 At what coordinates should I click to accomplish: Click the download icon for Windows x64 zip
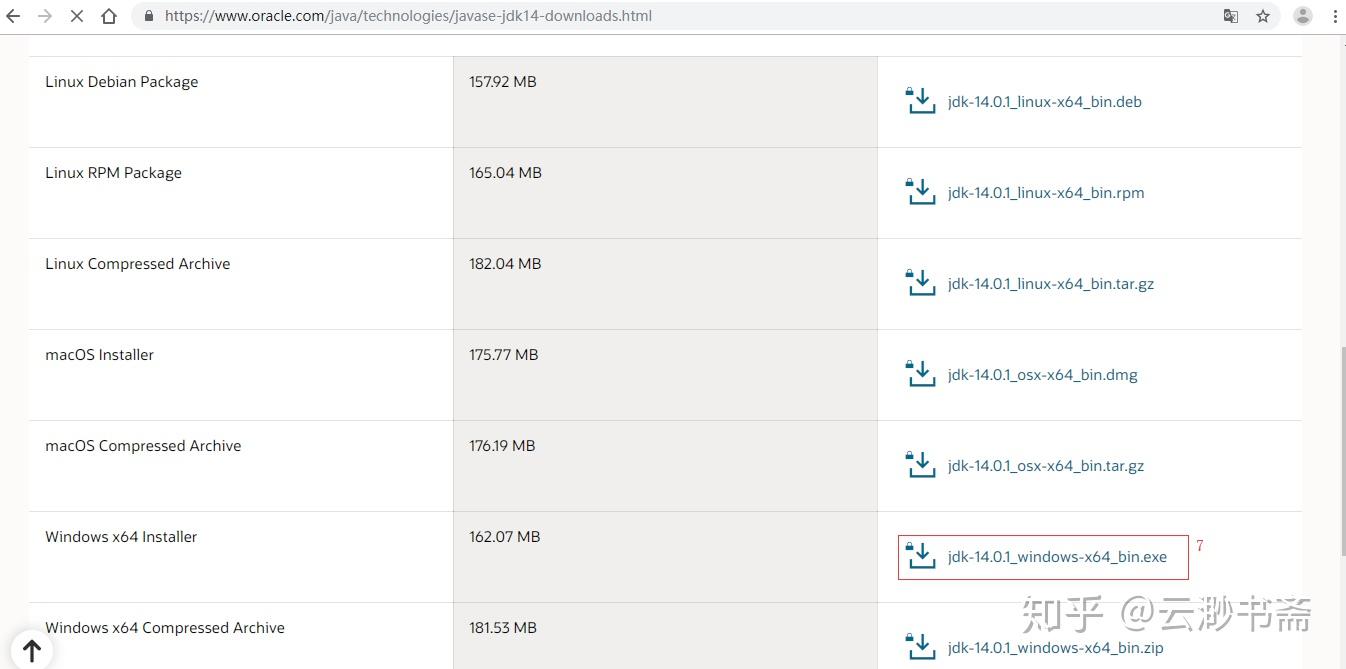[x=920, y=647]
